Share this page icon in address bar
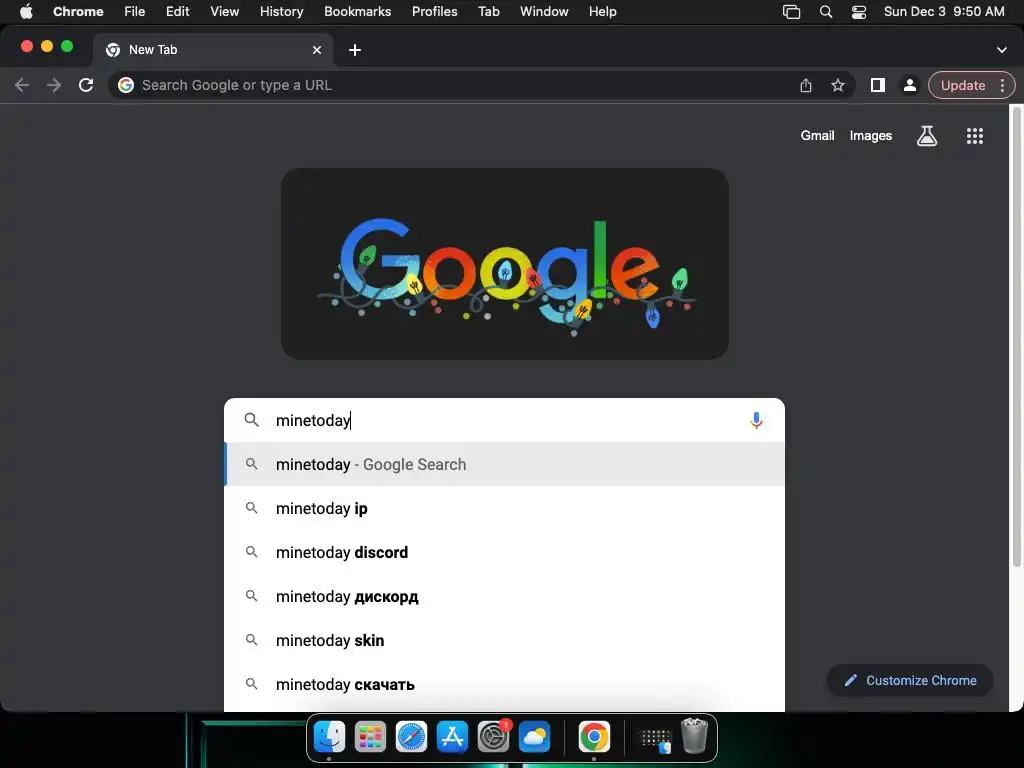This screenshot has width=1024, height=768. click(x=805, y=85)
